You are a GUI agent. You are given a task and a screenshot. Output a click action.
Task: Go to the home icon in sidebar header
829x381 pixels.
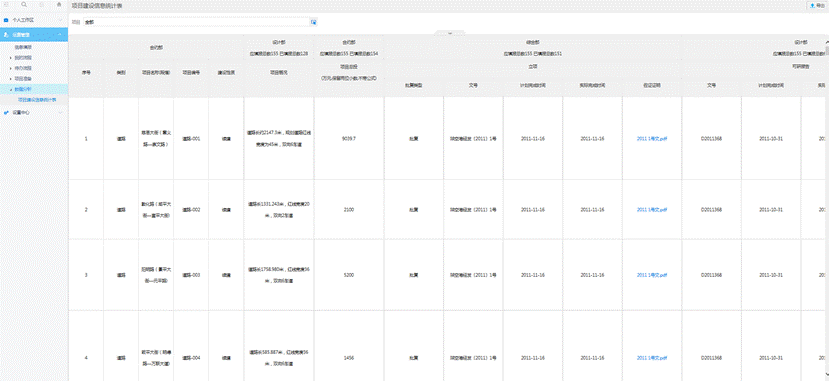tap(59, 4)
